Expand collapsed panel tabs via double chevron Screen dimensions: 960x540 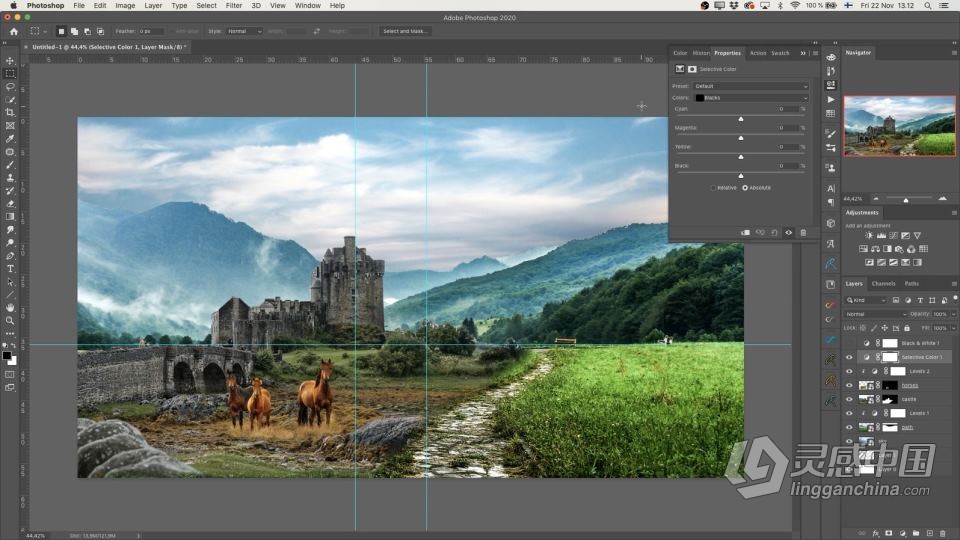803,53
